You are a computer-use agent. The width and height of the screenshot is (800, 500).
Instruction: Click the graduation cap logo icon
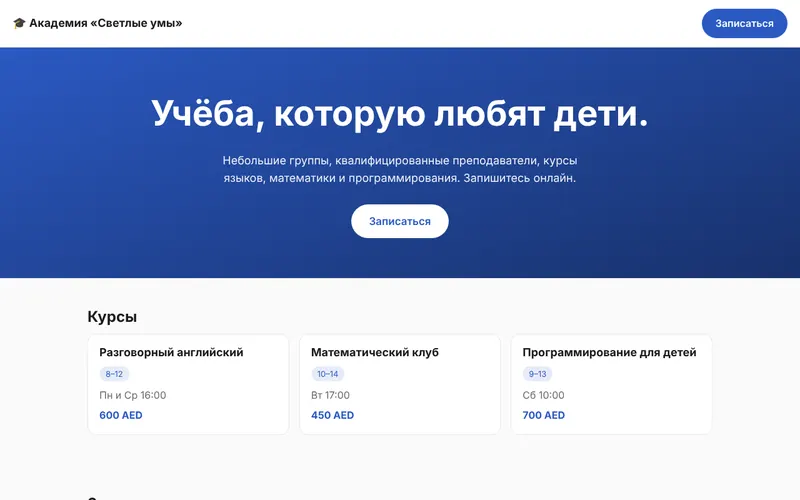pyautogui.click(x=19, y=23)
